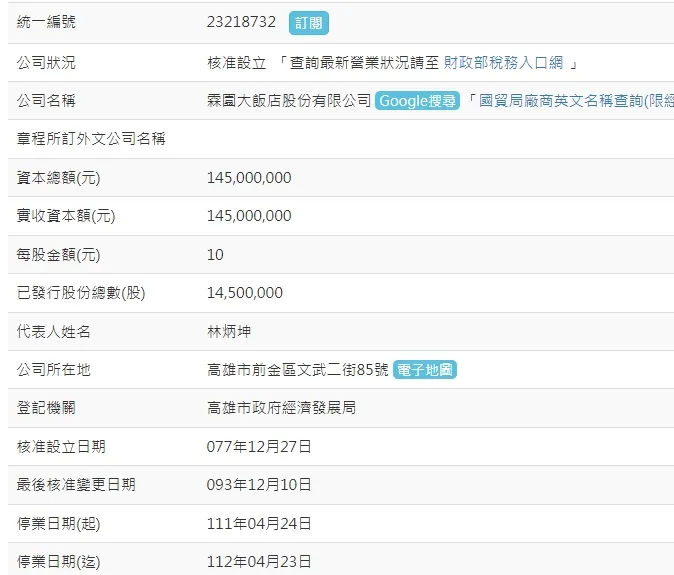Open the 電子地圖 map button
Screen dimensions: 674x575
pyautogui.click(x=425, y=370)
